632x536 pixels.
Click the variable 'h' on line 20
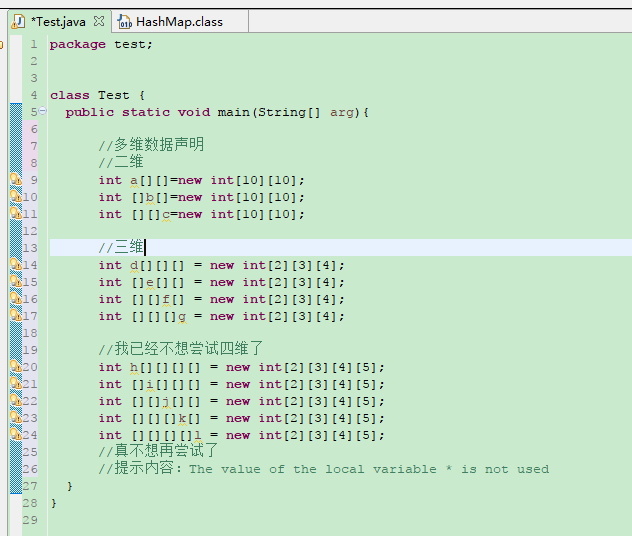[134, 367]
